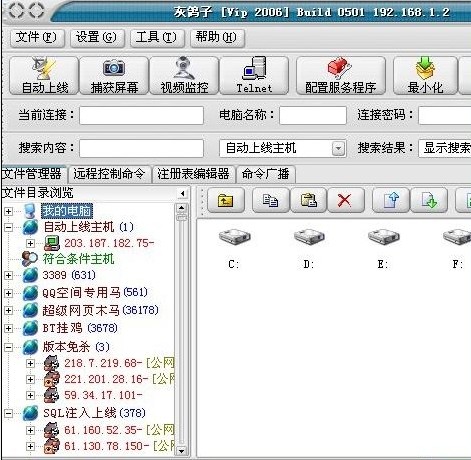
Task: Open 捕获屏幕 screen capture tool
Action: pos(114,76)
